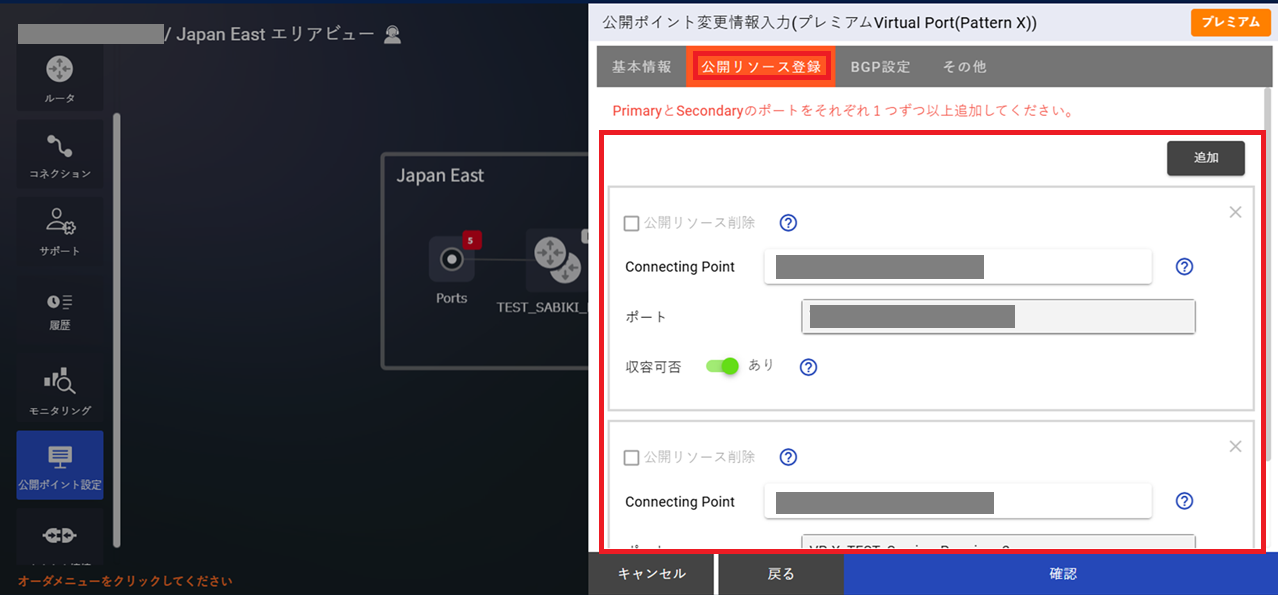Switch to the BGP設定 tab
The height and width of the screenshot is (595, 1278).
click(880, 66)
